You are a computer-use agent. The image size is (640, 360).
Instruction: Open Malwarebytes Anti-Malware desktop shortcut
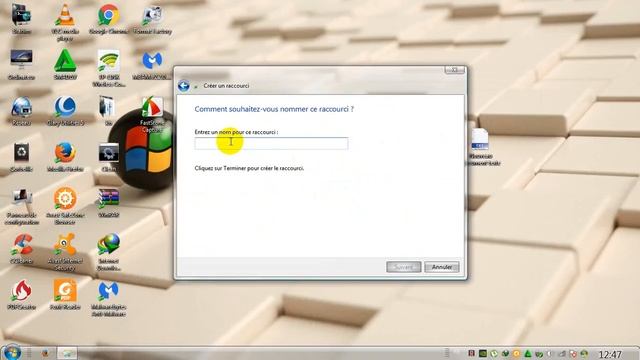(x=109, y=298)
